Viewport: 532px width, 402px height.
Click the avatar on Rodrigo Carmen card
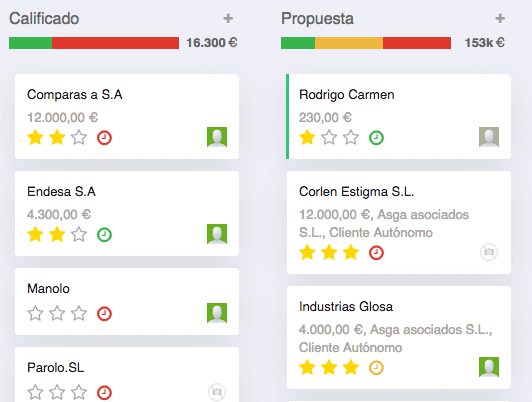489,137
